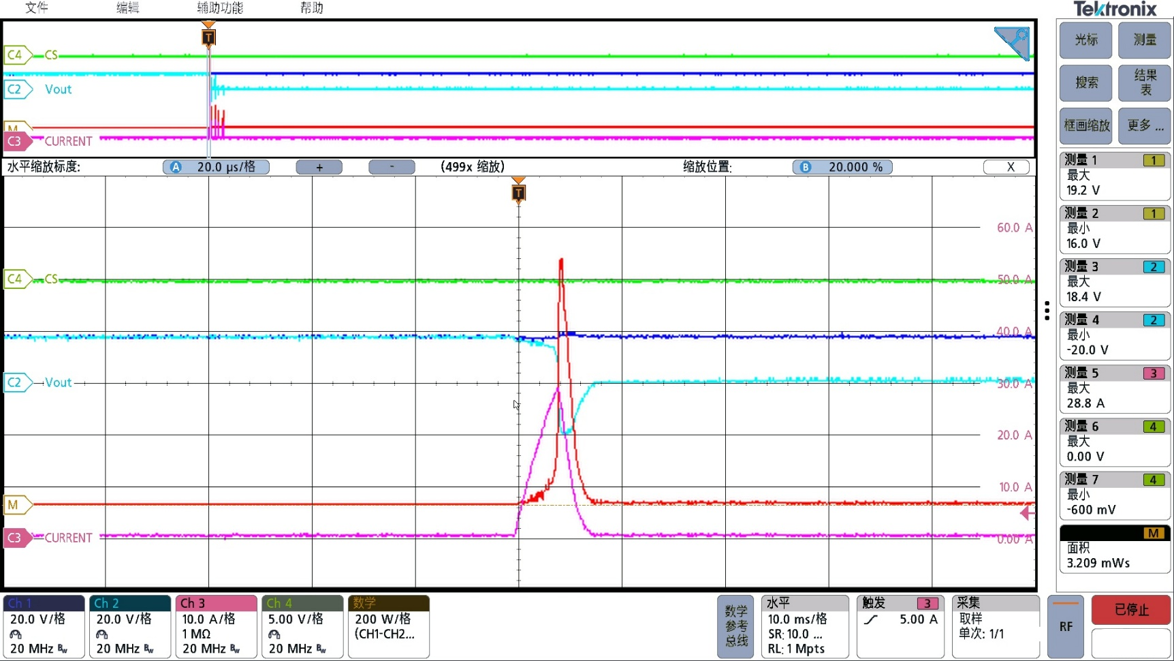The image size is (1174, 661).
Task: Toggle the Ch 1 channel badge
Action: [x=44, y=627]
